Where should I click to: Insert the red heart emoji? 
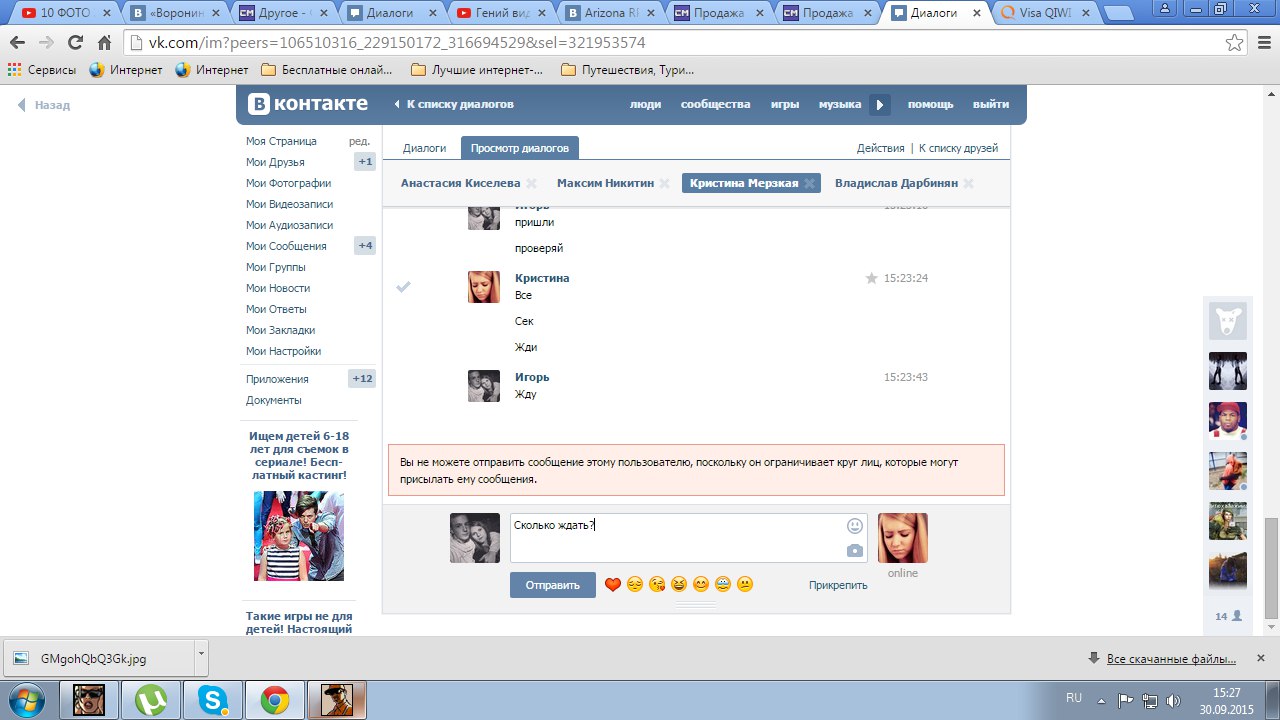613,585
